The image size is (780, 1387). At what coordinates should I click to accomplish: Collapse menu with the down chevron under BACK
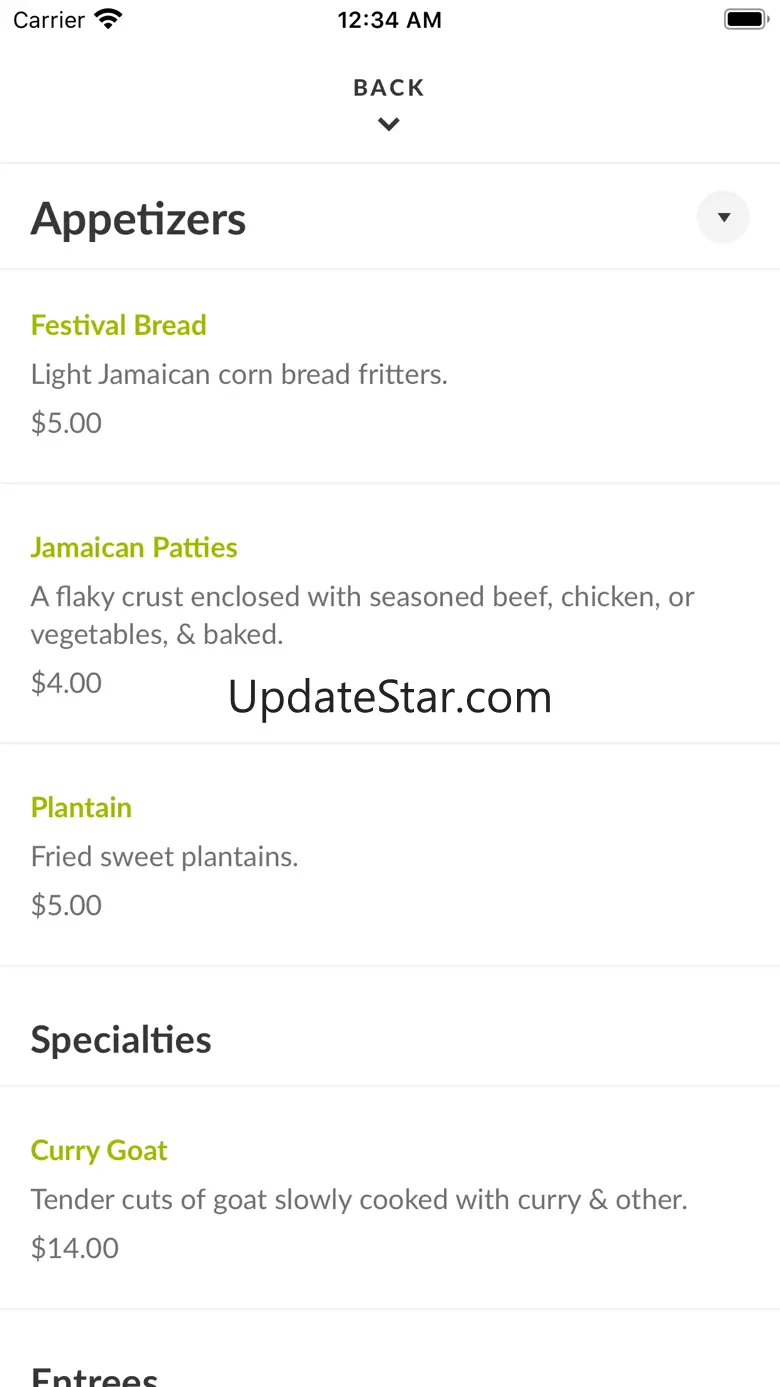click(x=389, y=125)
